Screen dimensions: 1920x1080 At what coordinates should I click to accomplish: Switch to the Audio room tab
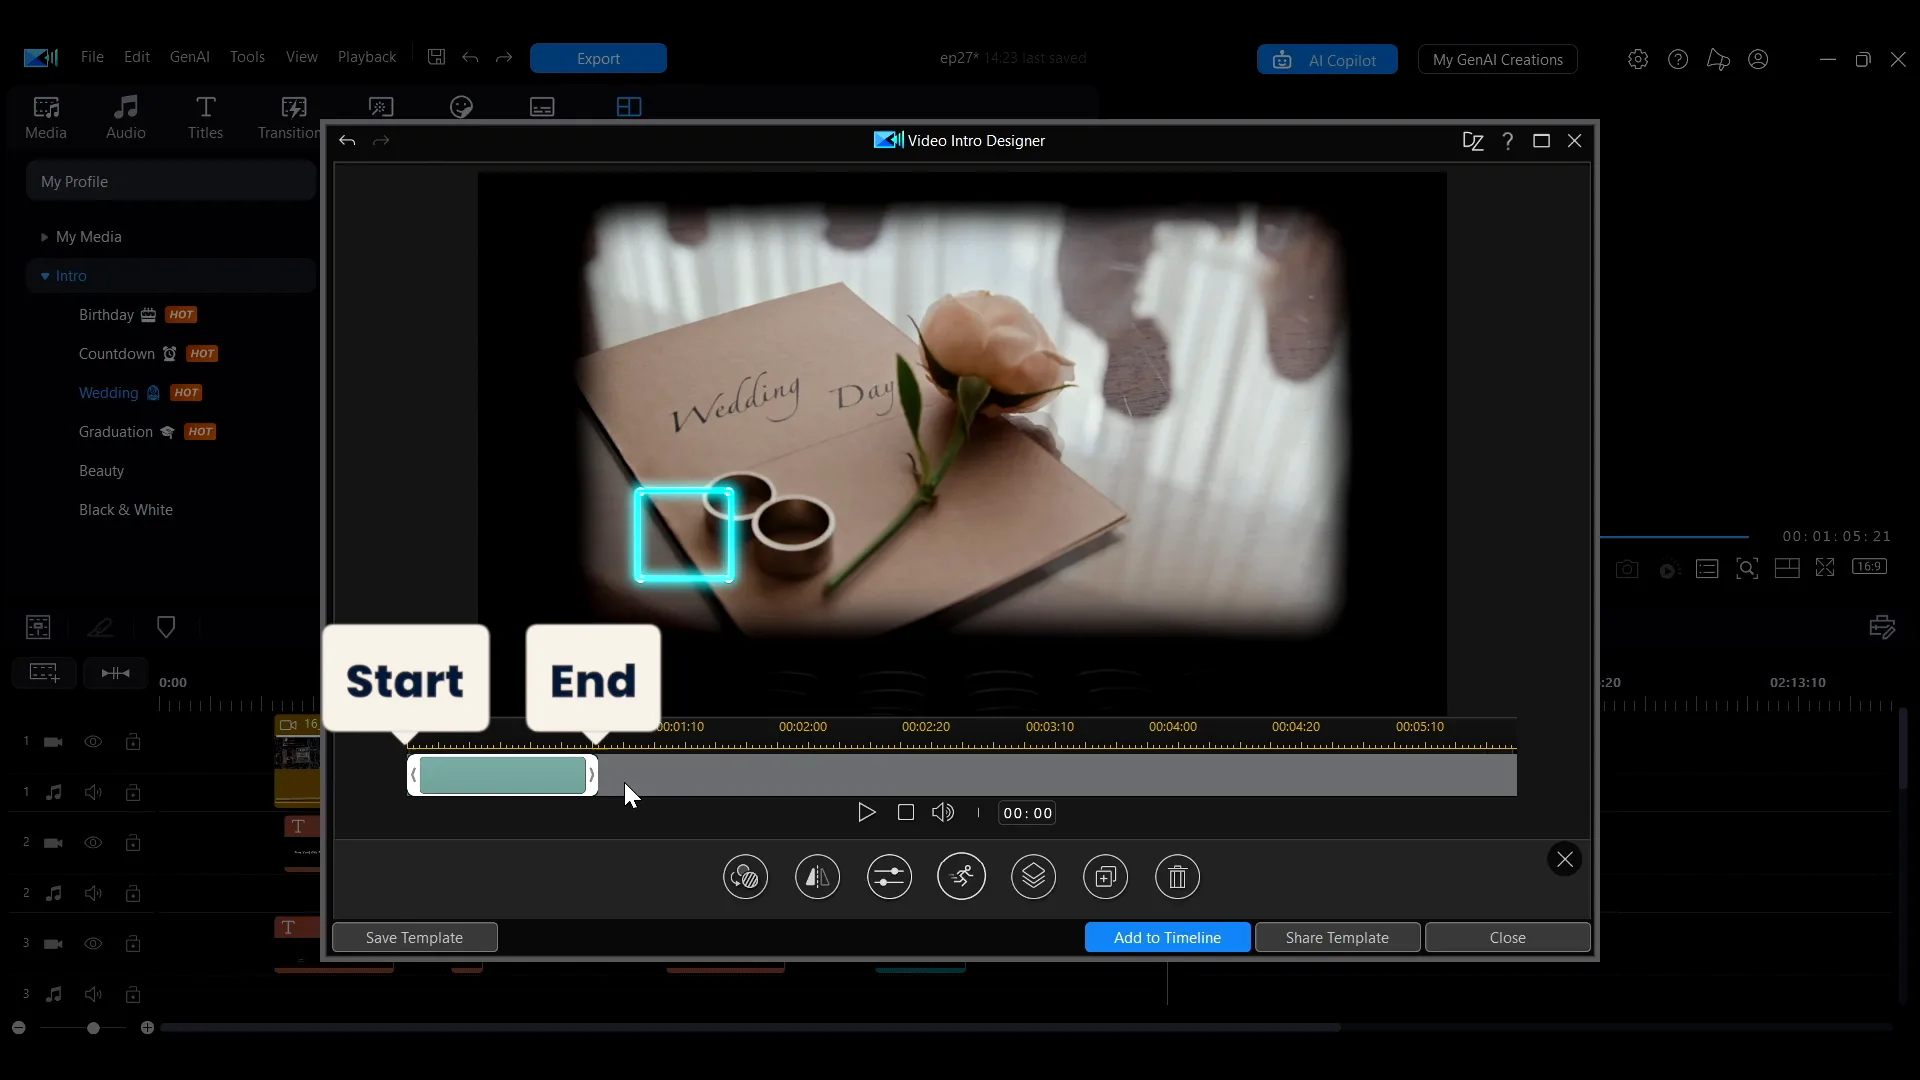point(126,117)
